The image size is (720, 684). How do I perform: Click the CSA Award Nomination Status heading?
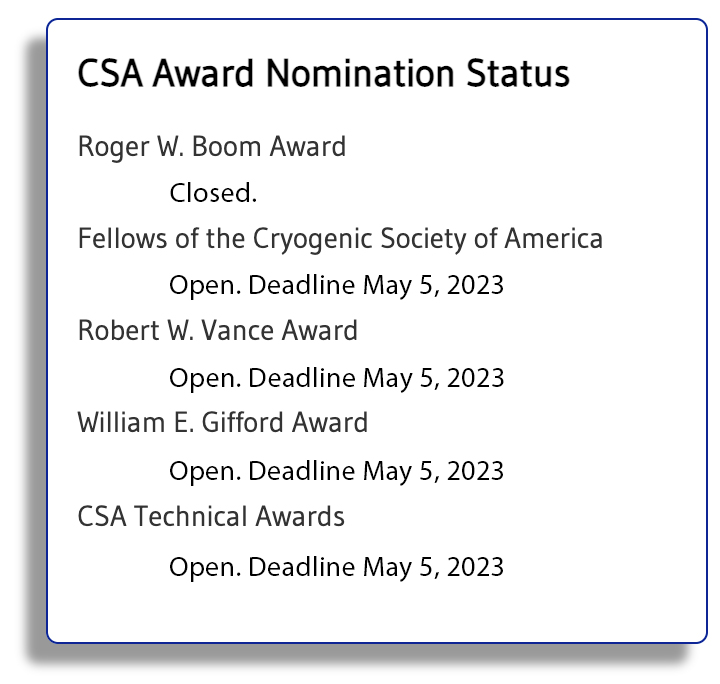pos(324,73)
